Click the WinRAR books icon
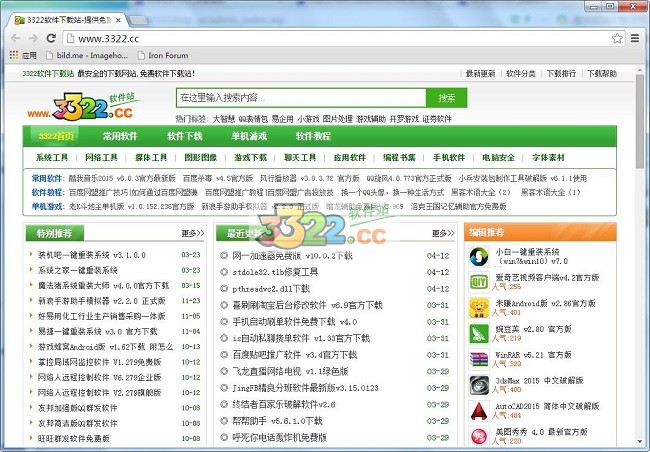650x452 pixels. (x=479, y=359)
